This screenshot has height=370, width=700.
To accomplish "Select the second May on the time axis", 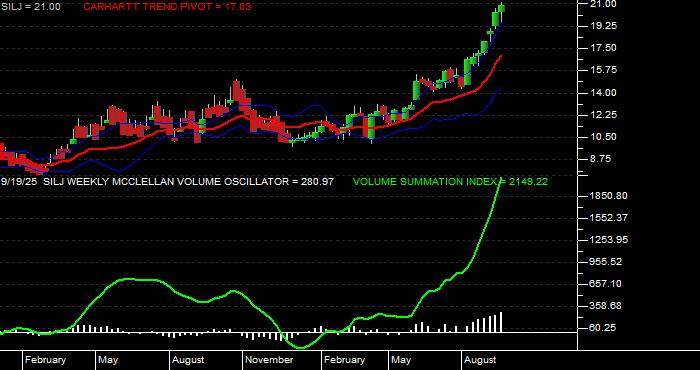I will (x=402, y=360).
